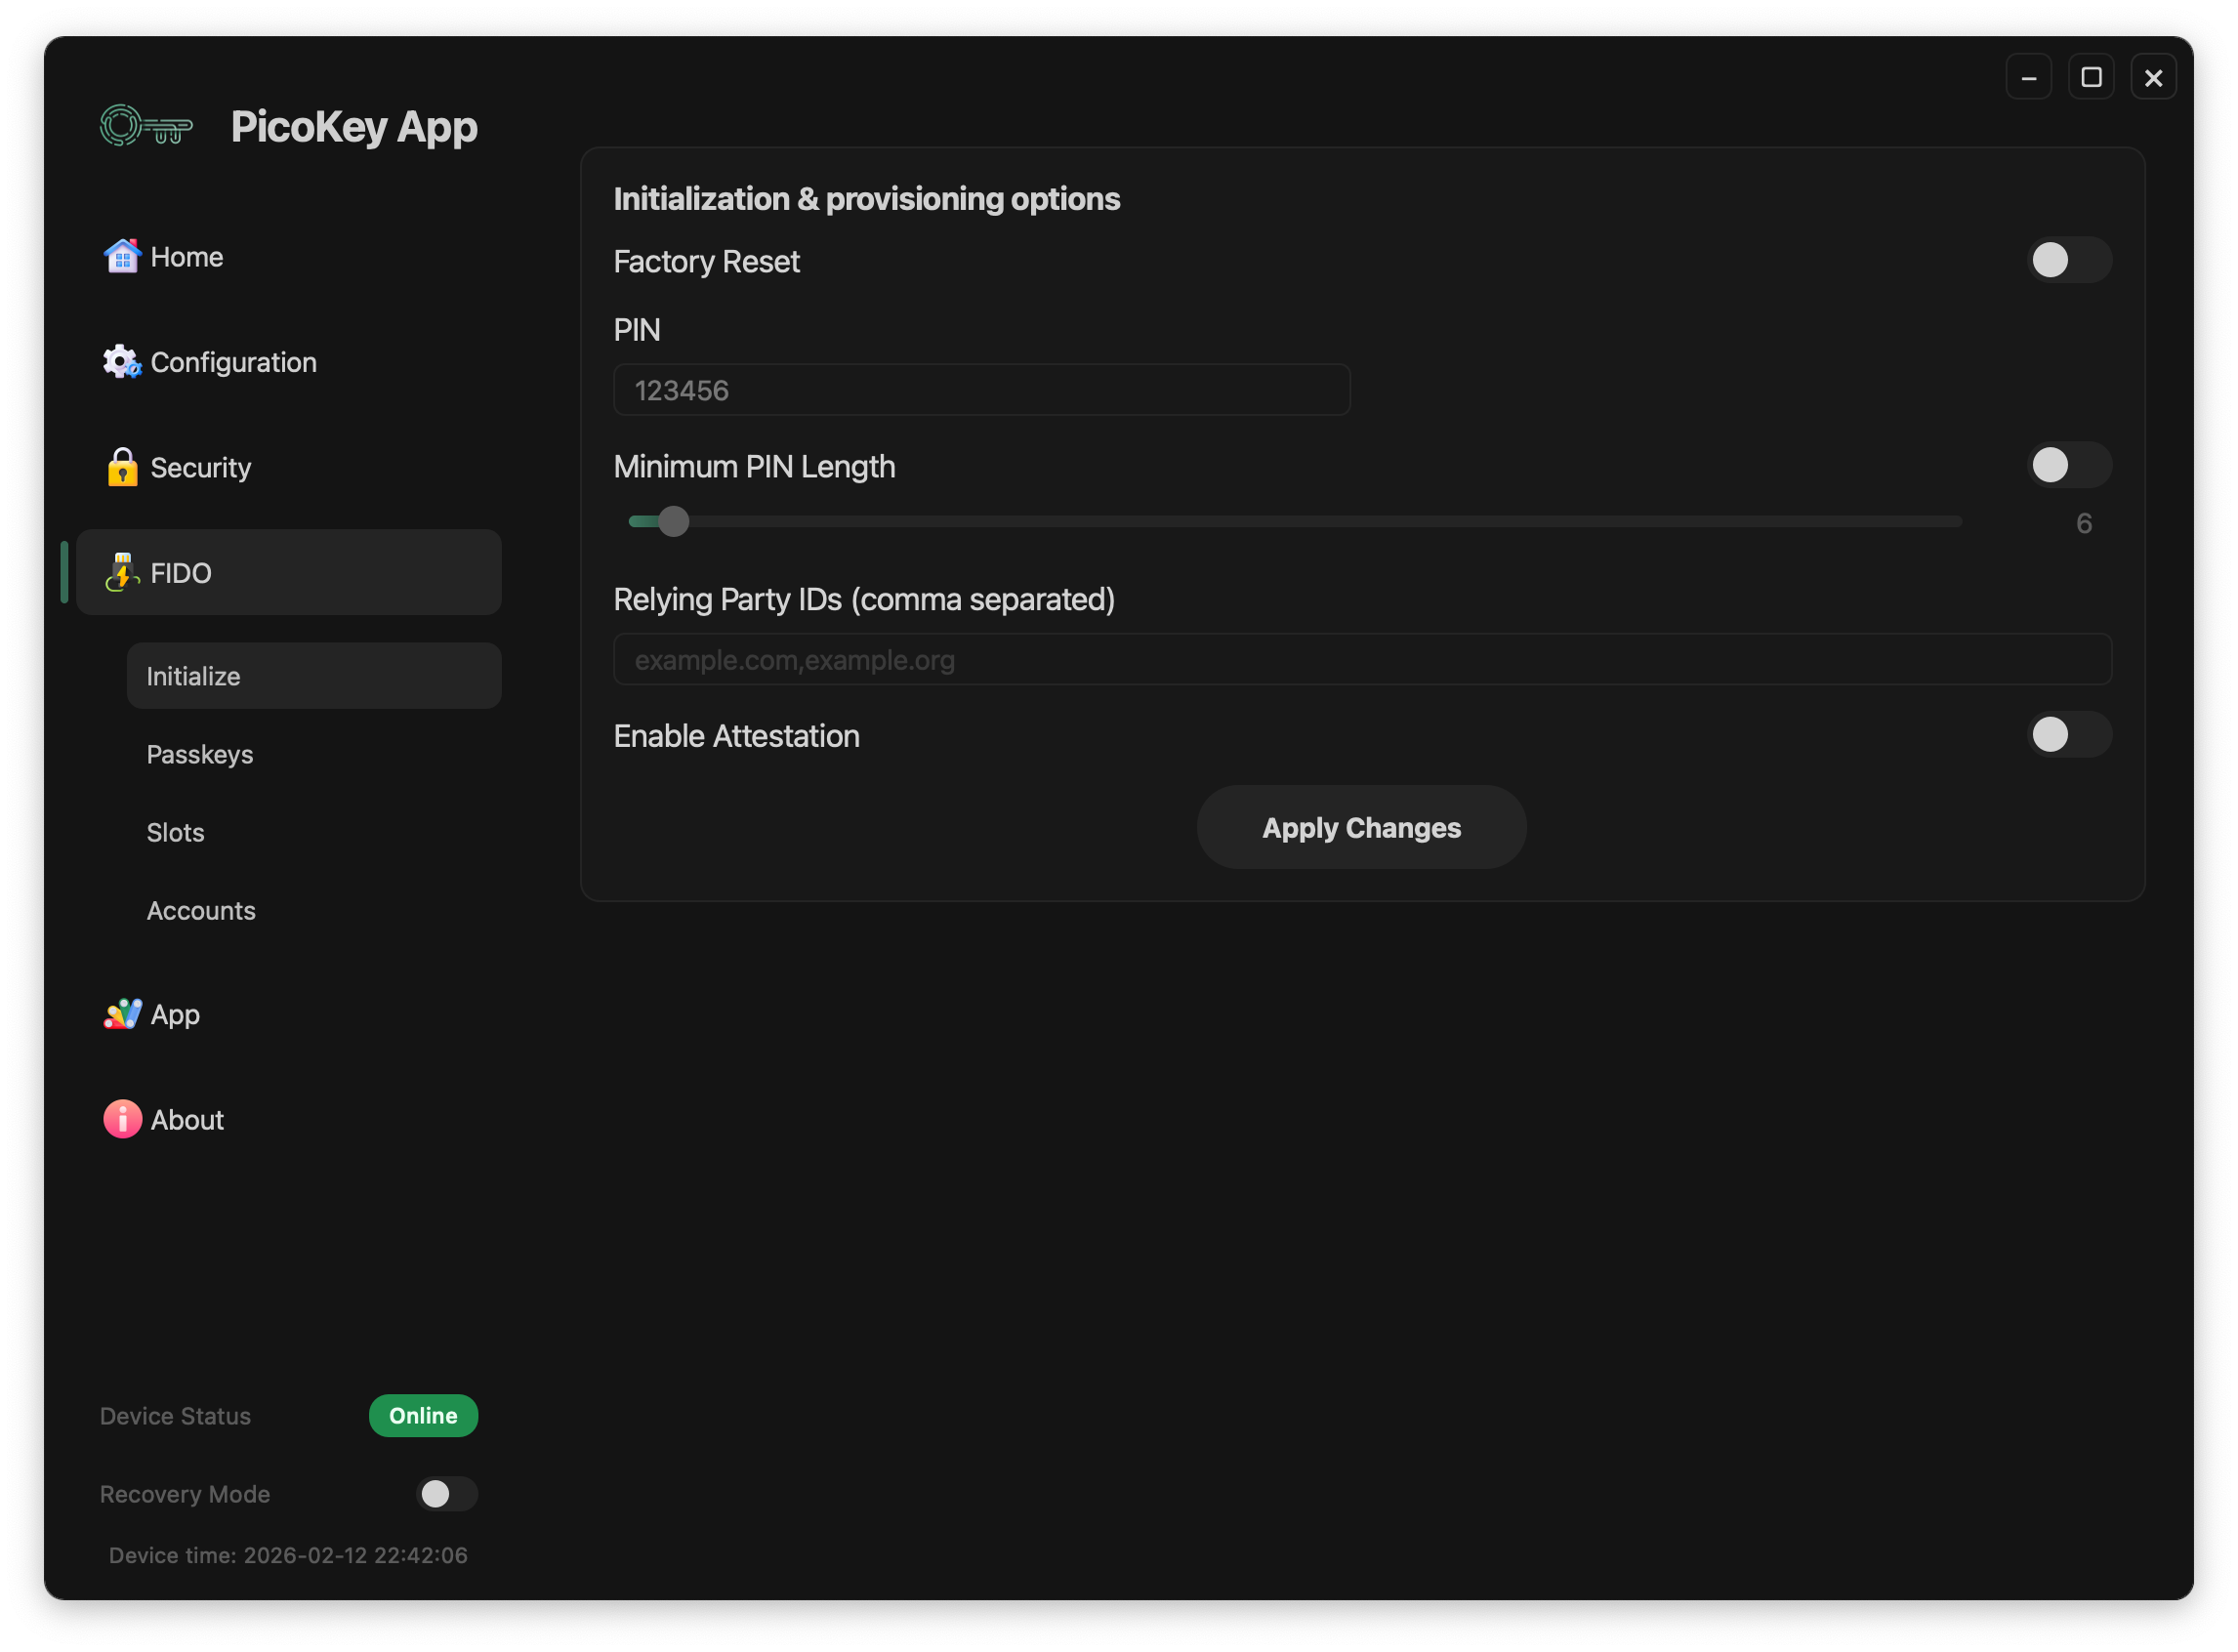
Task: Enable Attestation switch
Action: [x=2069, y=735]
